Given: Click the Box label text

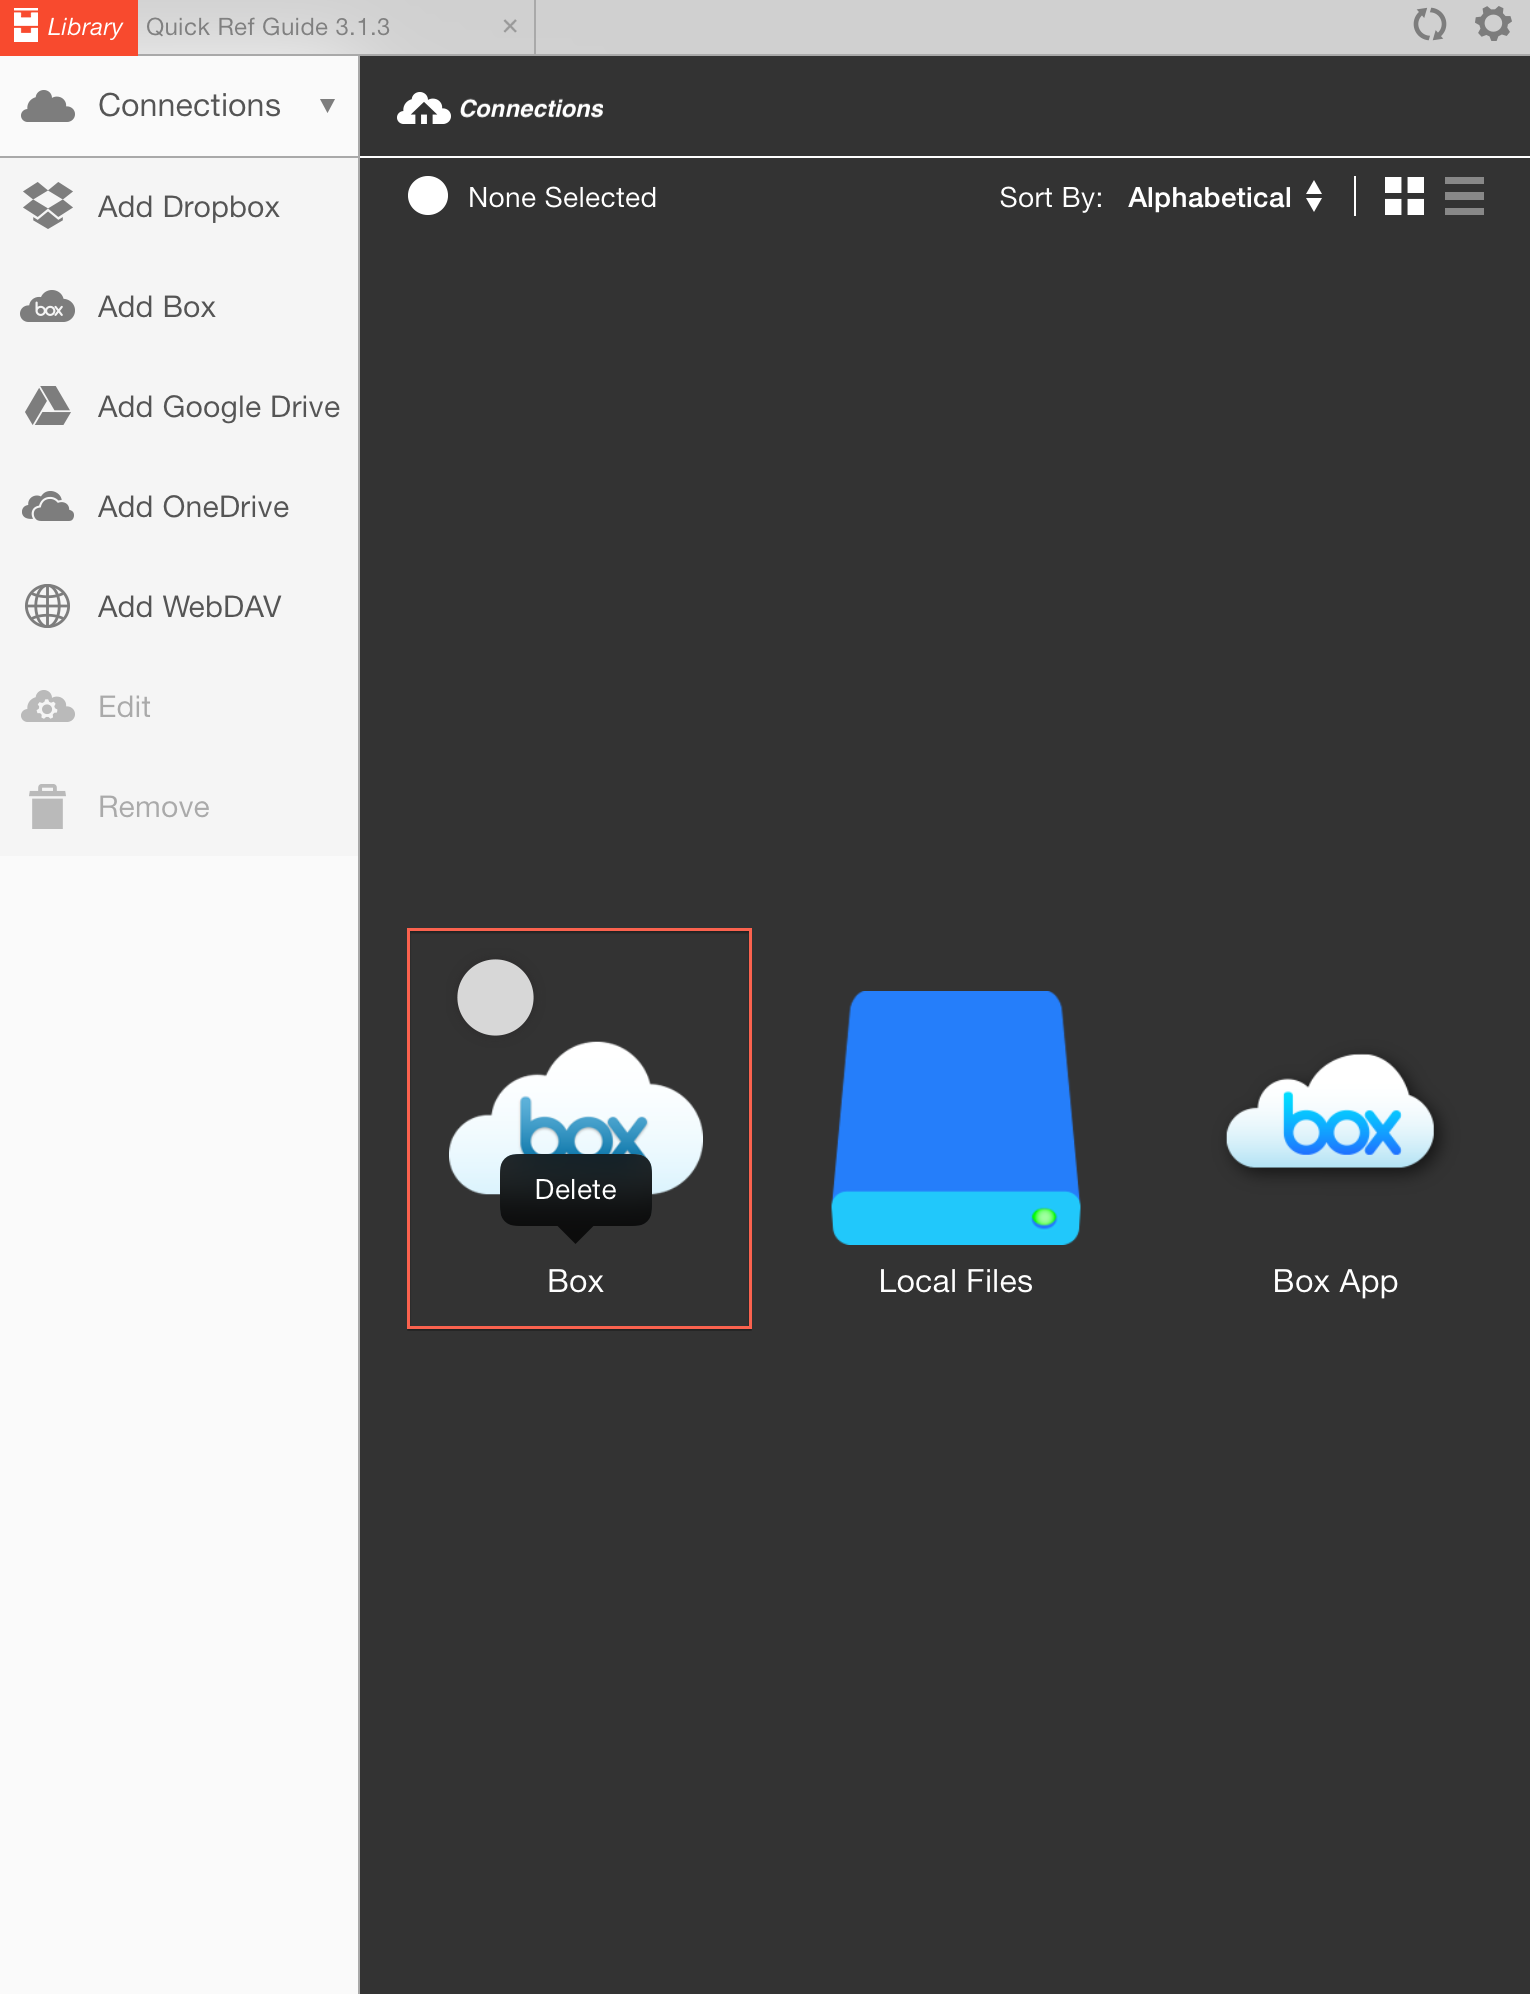Looking at the screenshot, I should pyautogui.click(x=575, y=1281).
